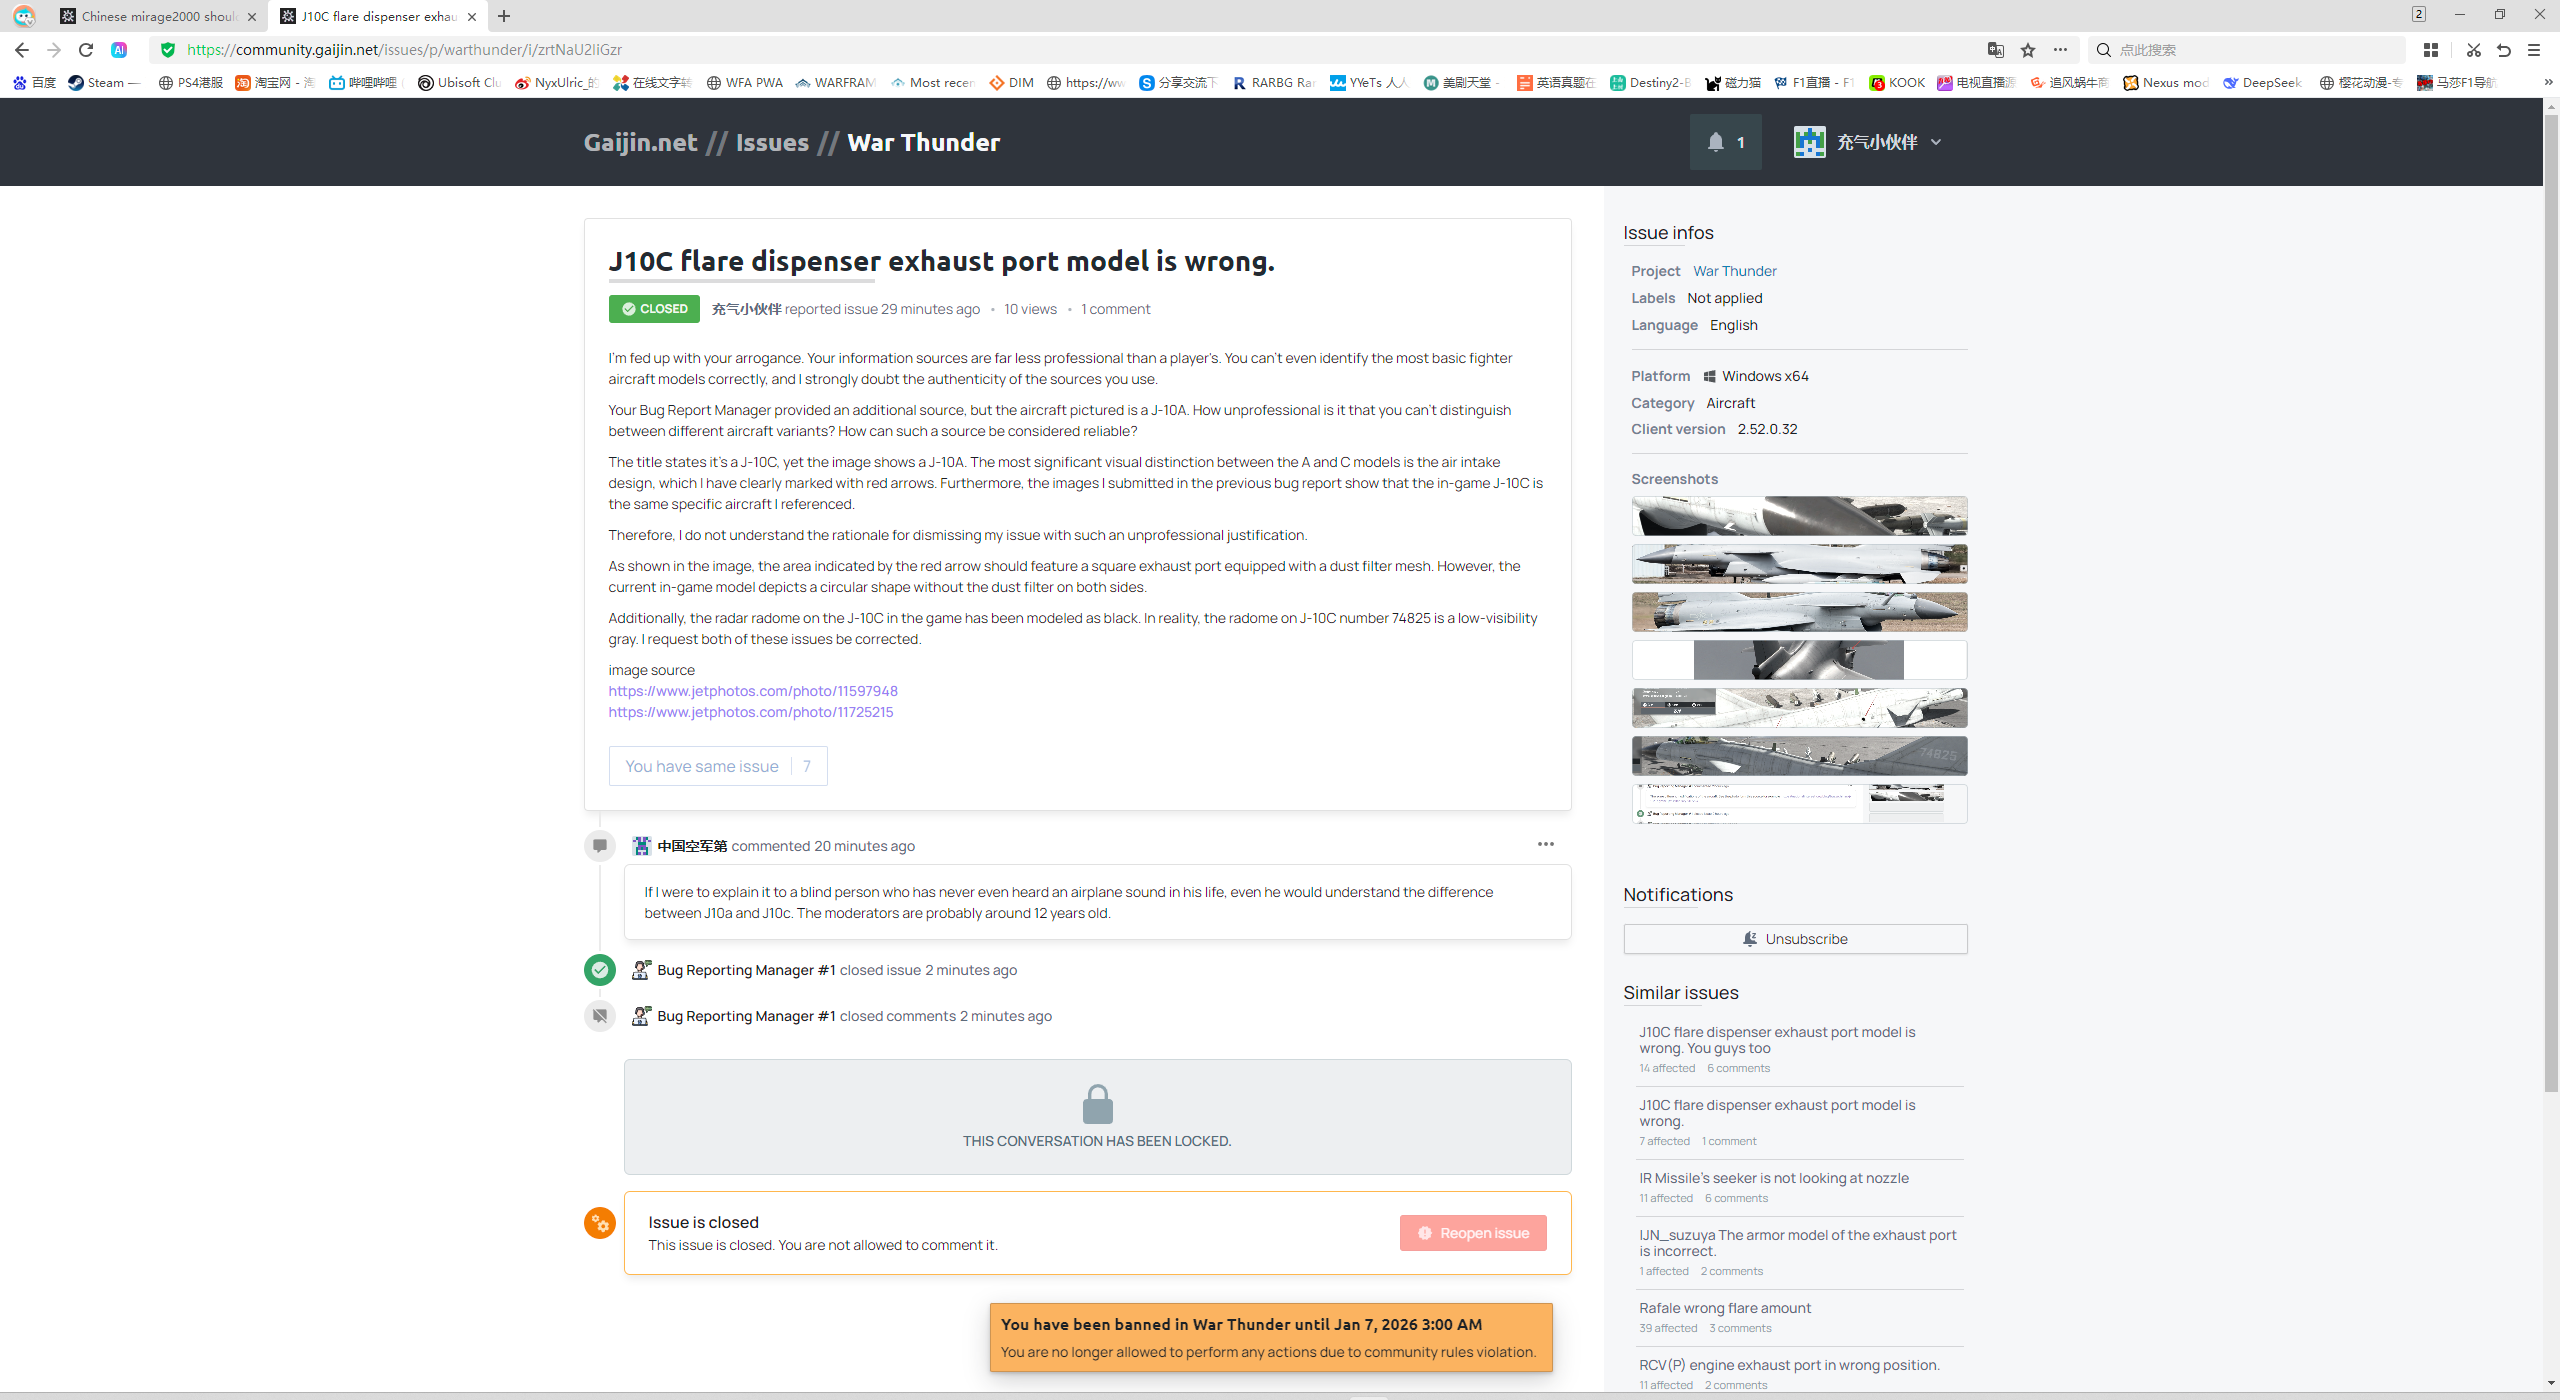Click the page vertical scrollbar
The image size is (2560, 1400).
2551,600
